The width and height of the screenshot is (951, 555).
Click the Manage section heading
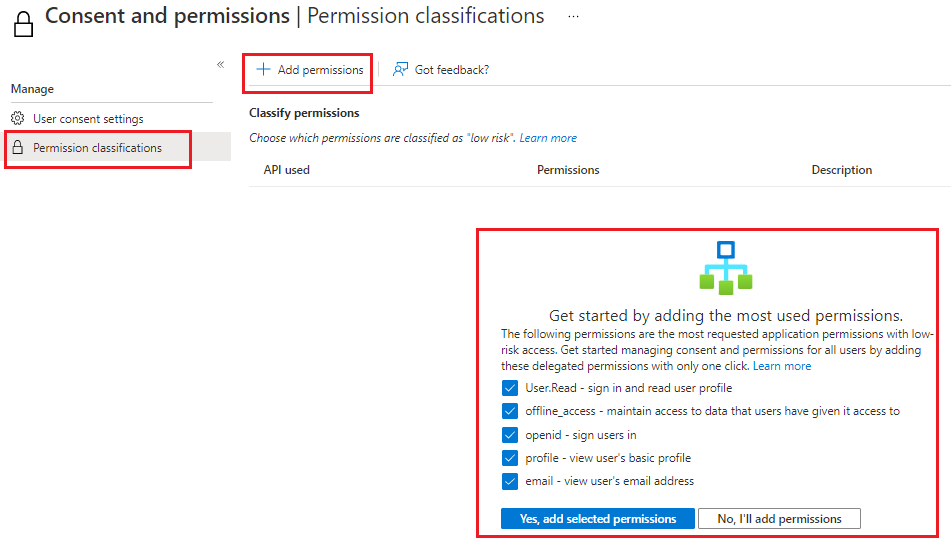32,89
